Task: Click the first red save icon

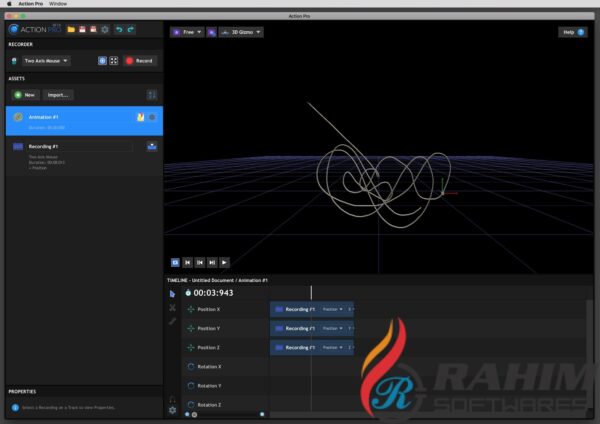Action: [82, 29]
